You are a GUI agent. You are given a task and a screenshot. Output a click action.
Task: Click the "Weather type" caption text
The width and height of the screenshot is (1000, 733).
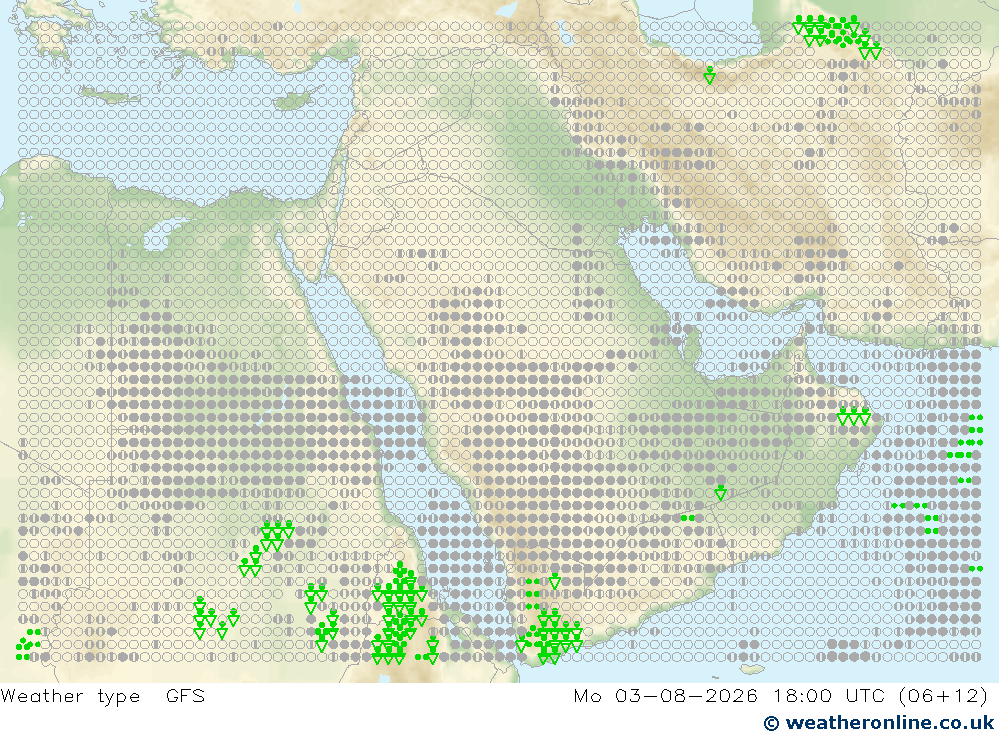pos(70,696)
